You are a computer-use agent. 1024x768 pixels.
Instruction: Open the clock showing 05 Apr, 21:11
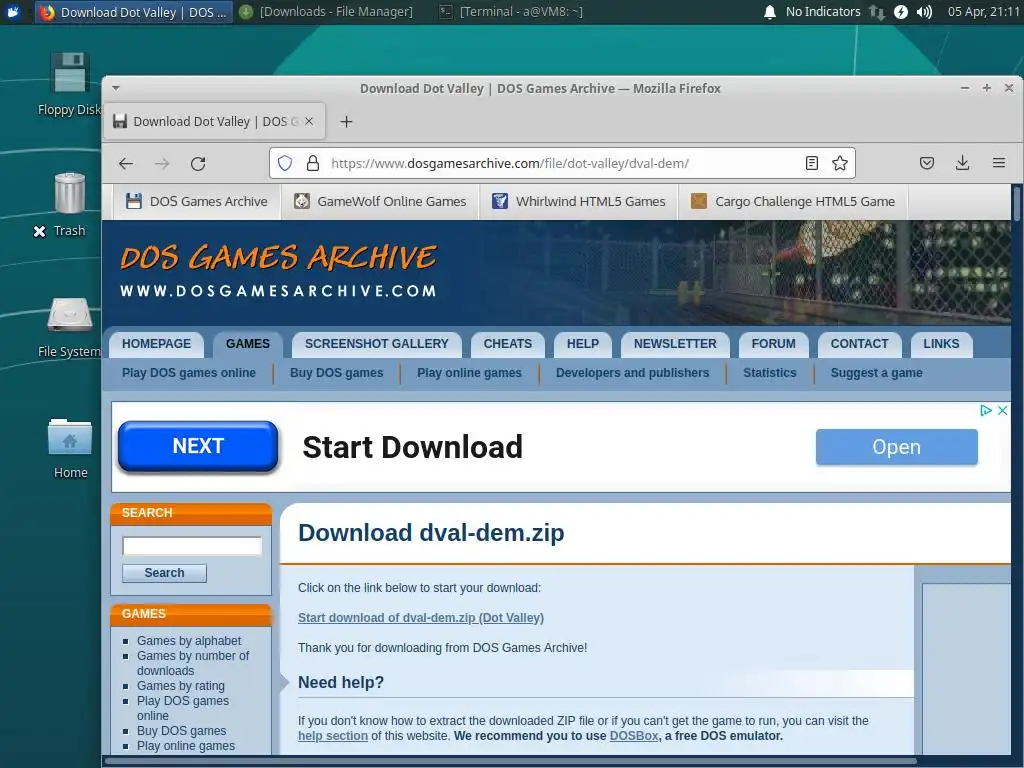[x=983, y=12]
